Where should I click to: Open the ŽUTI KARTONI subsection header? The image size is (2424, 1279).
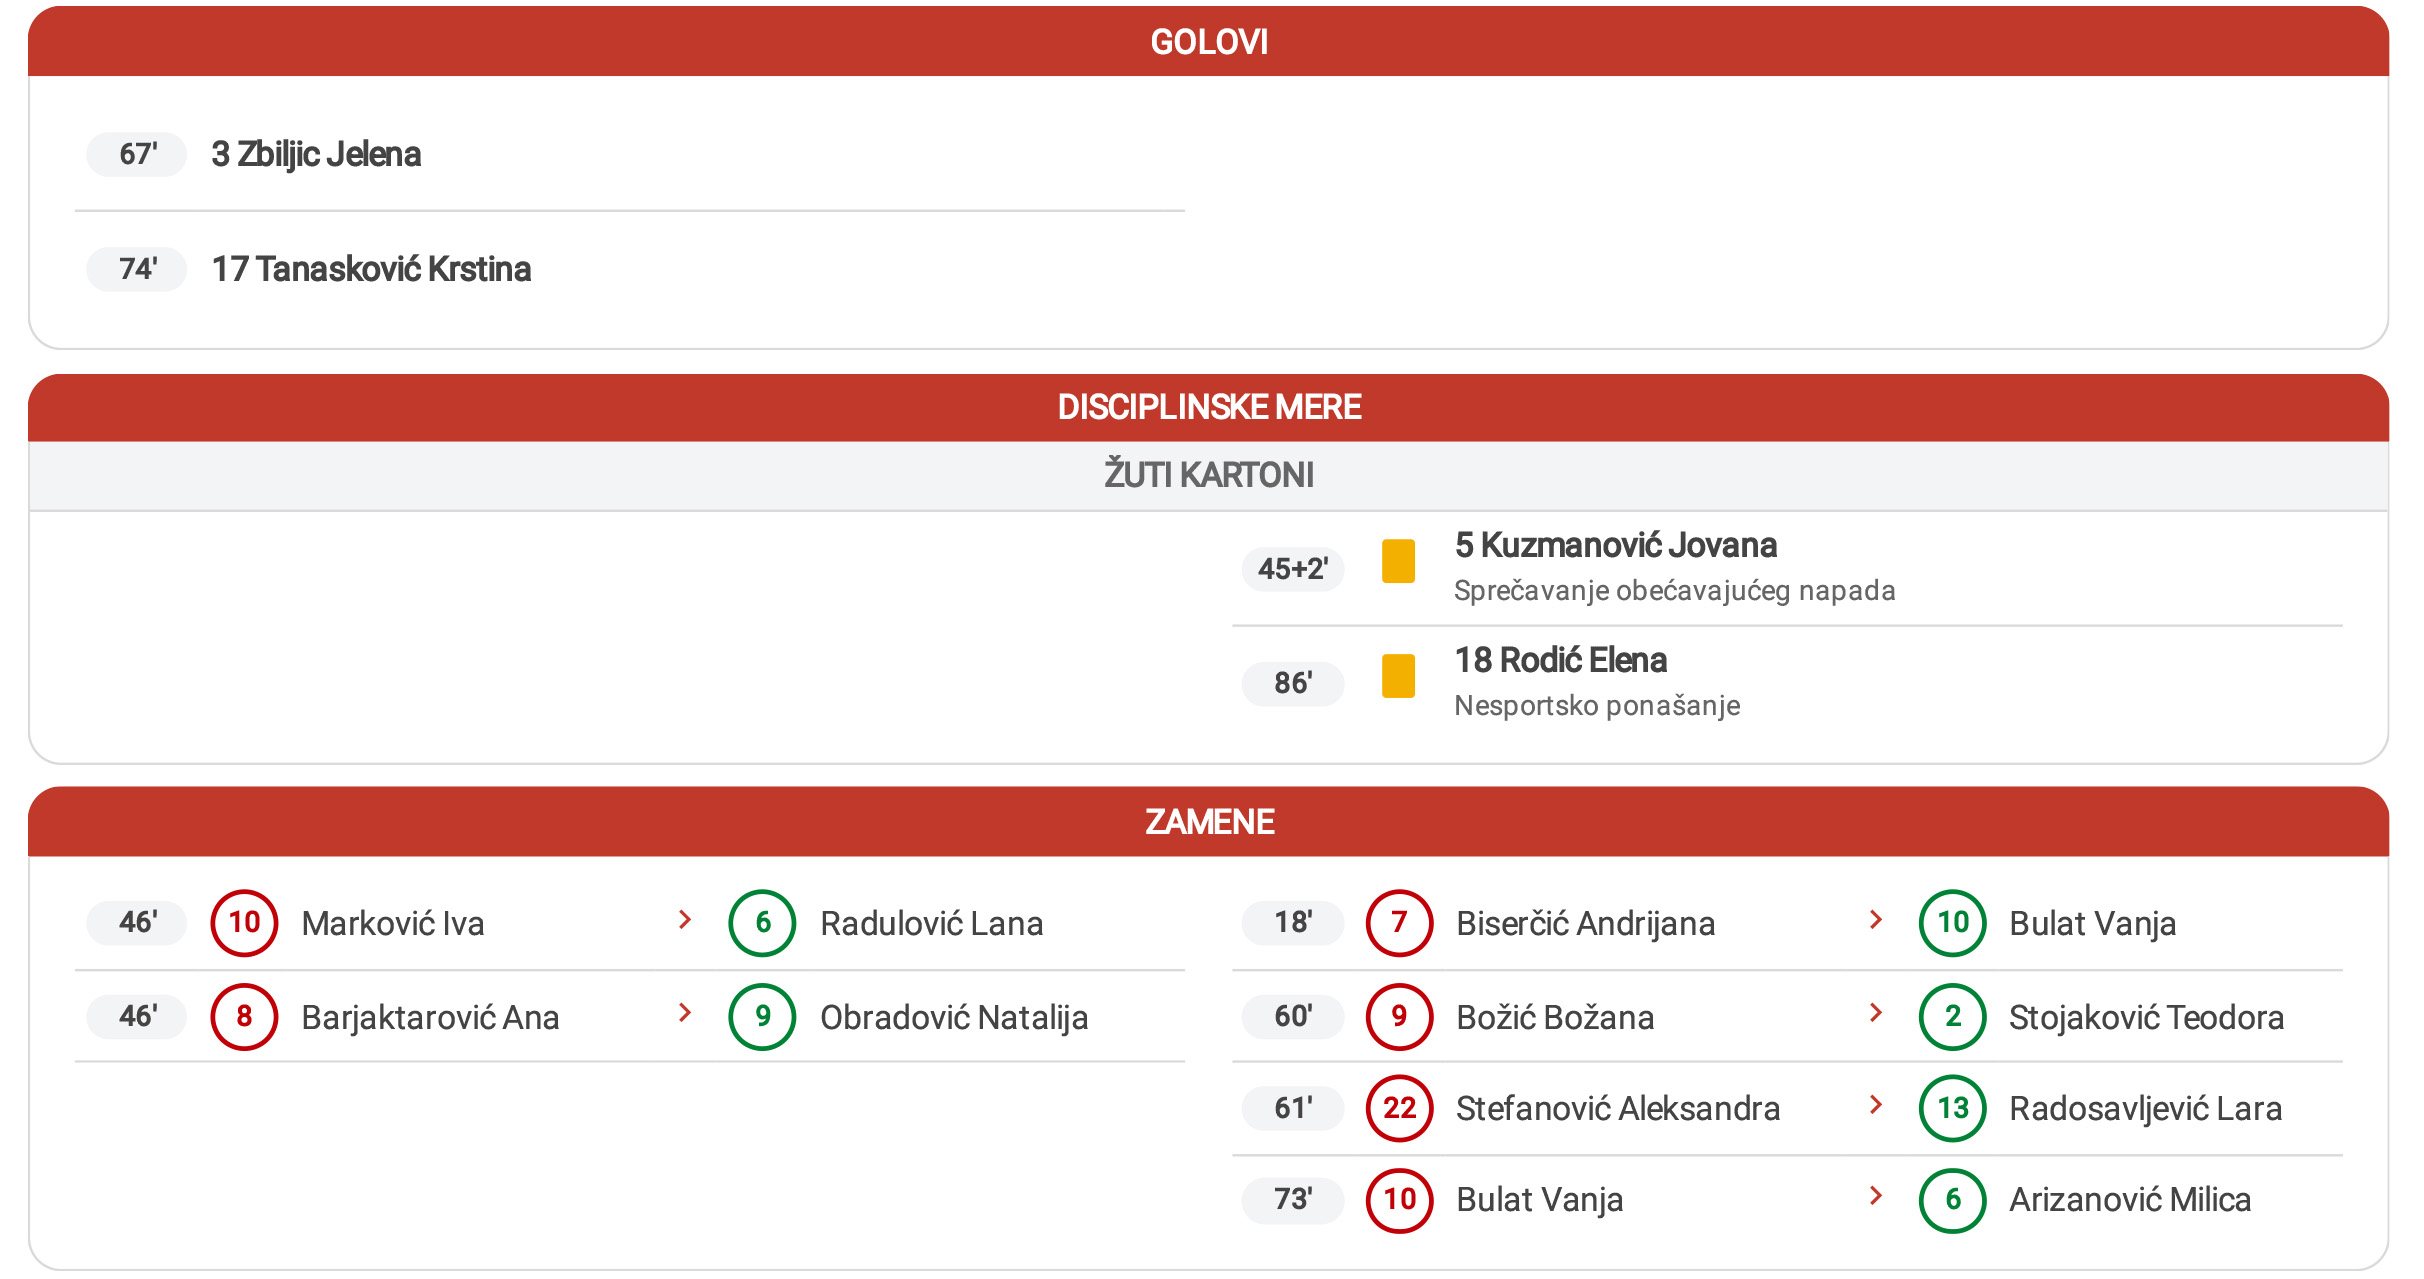point(1209,475)
